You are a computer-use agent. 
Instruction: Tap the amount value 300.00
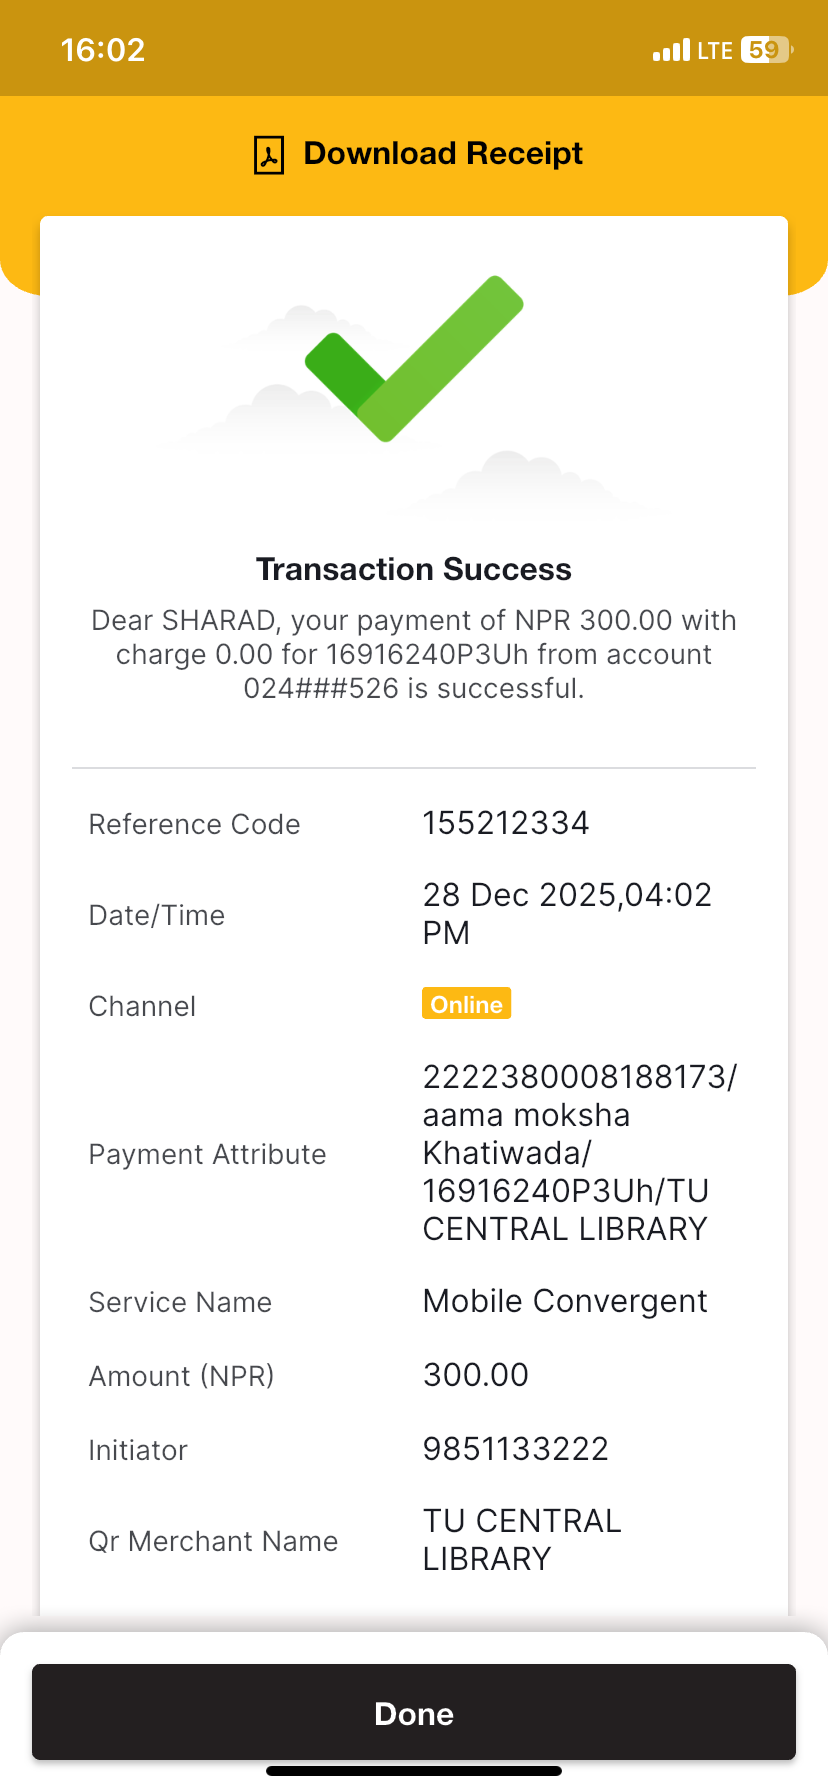tap(476, 1375)
